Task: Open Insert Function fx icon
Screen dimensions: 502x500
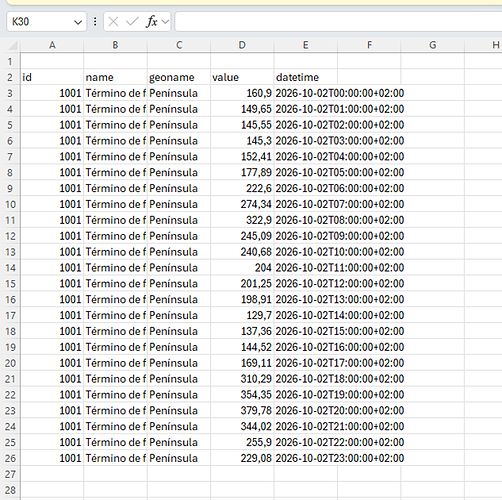Action: click(152, 22)
